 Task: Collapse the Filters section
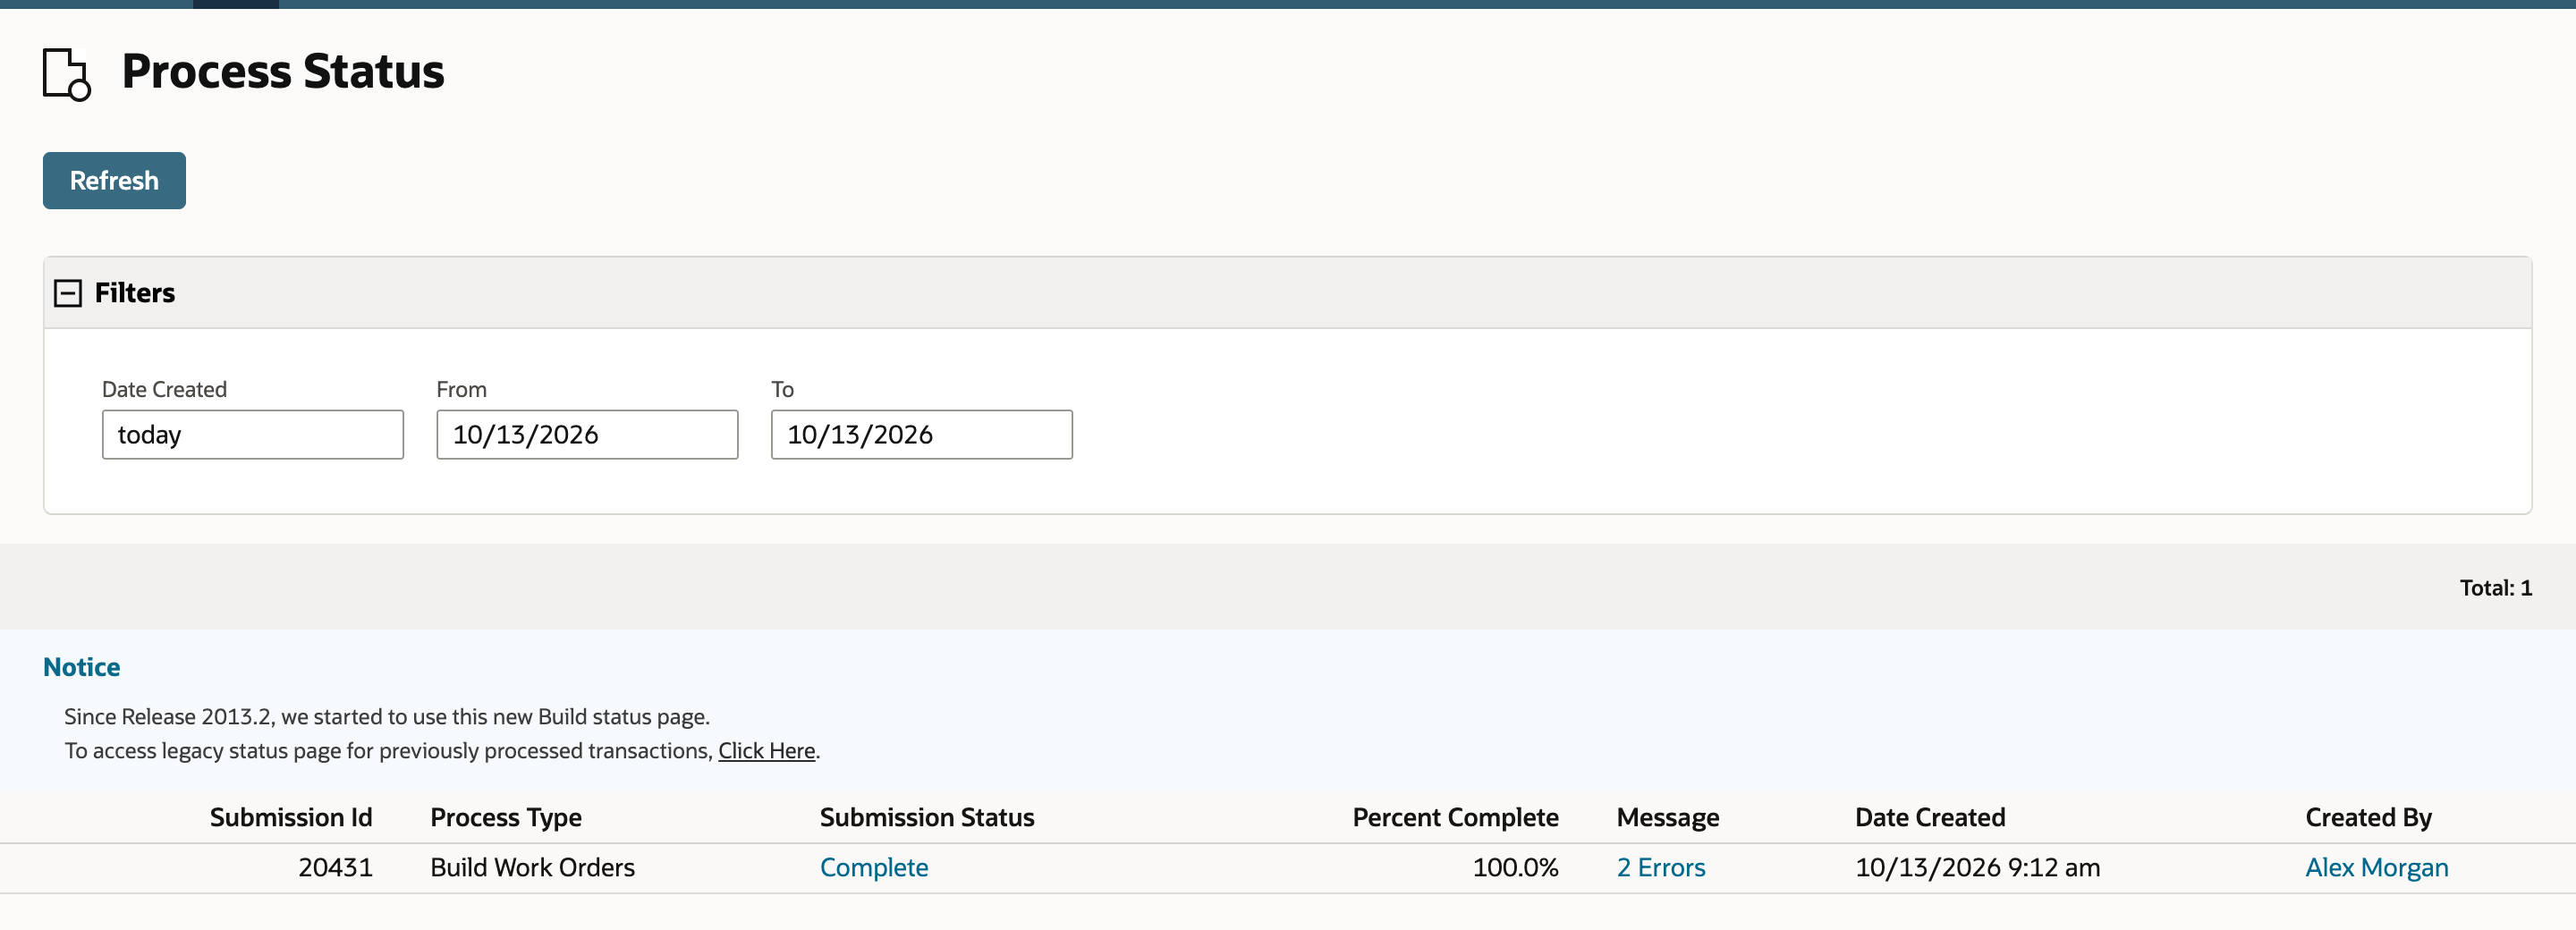click(68, 293)
